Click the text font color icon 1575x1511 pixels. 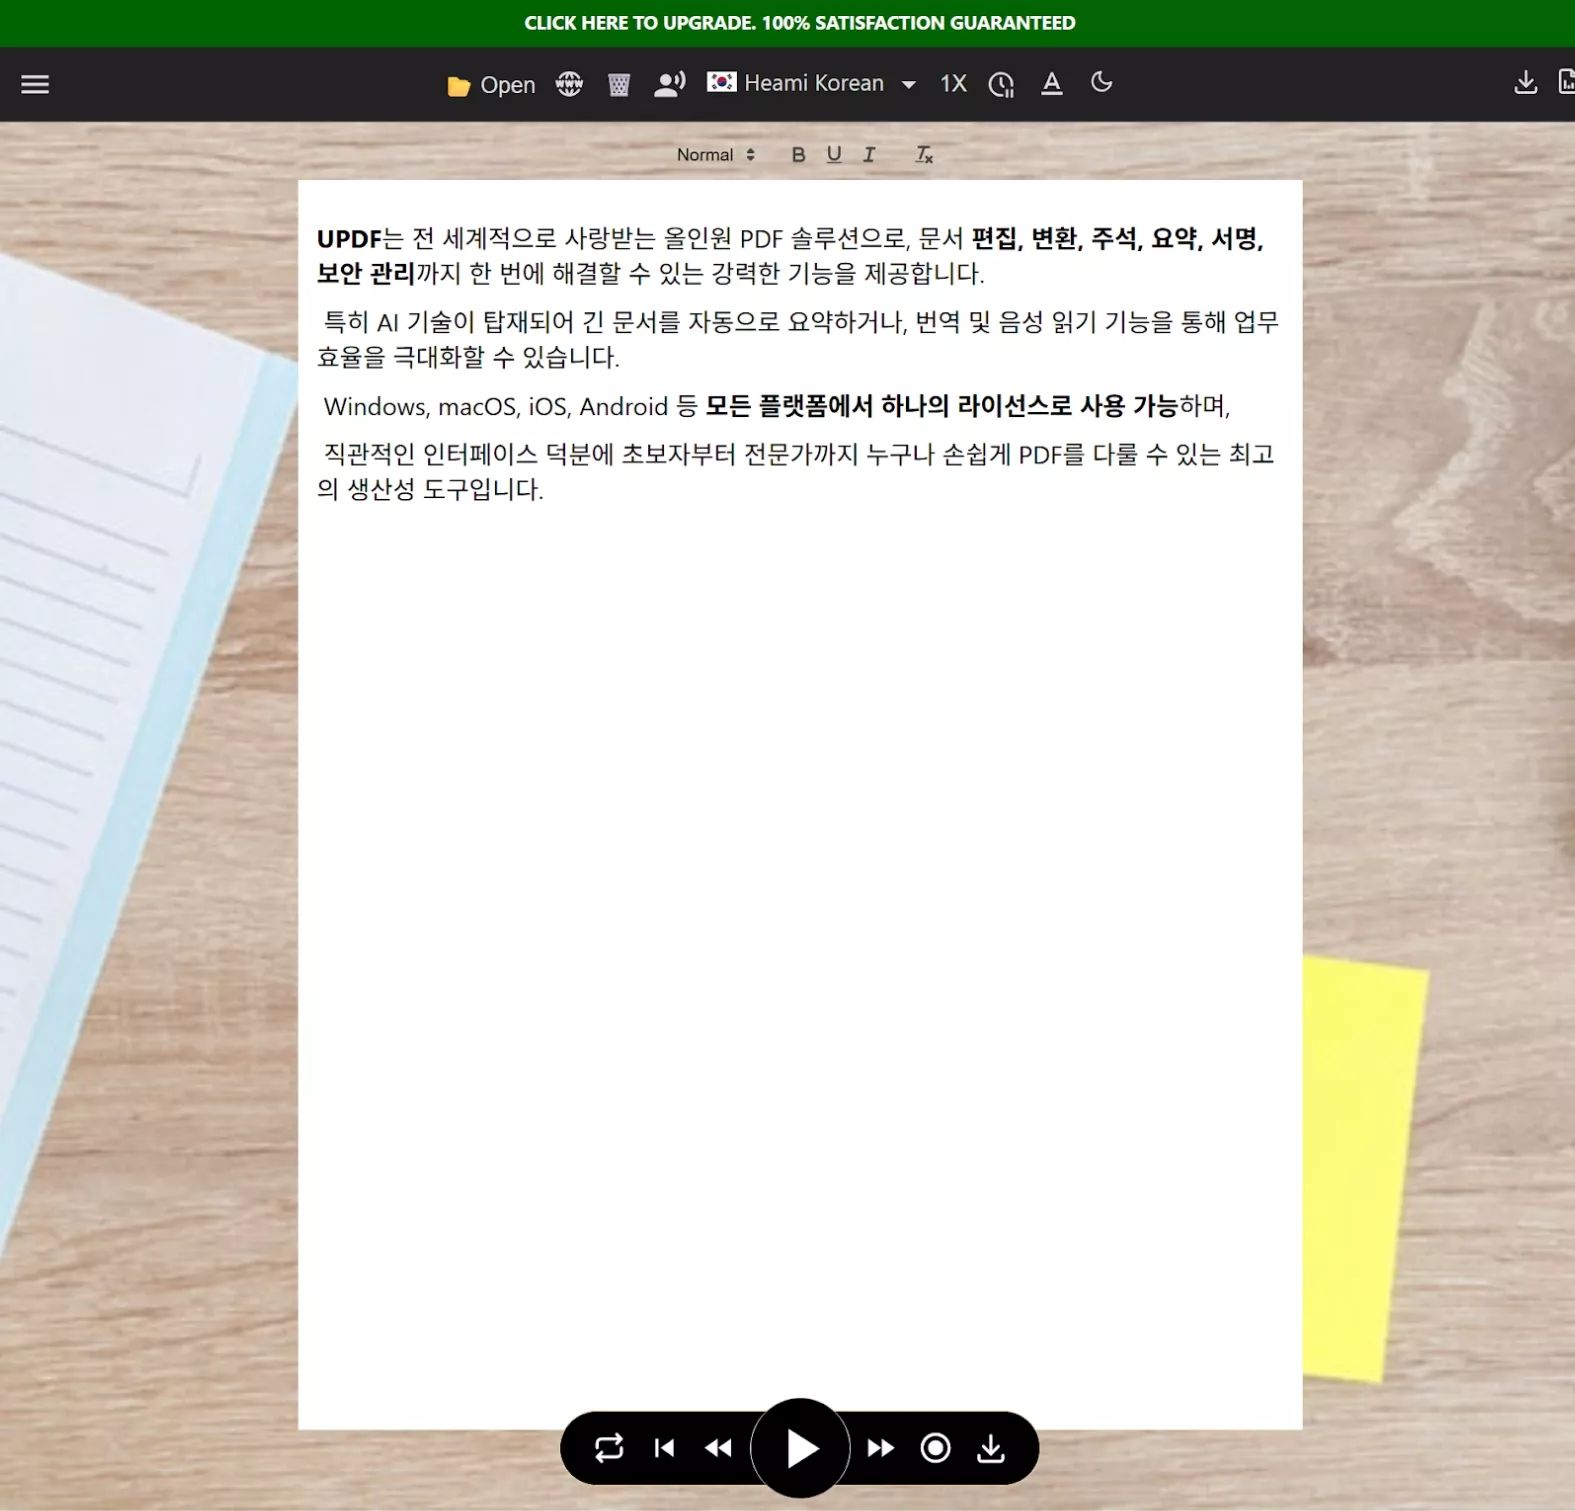tap(1051, 84)
